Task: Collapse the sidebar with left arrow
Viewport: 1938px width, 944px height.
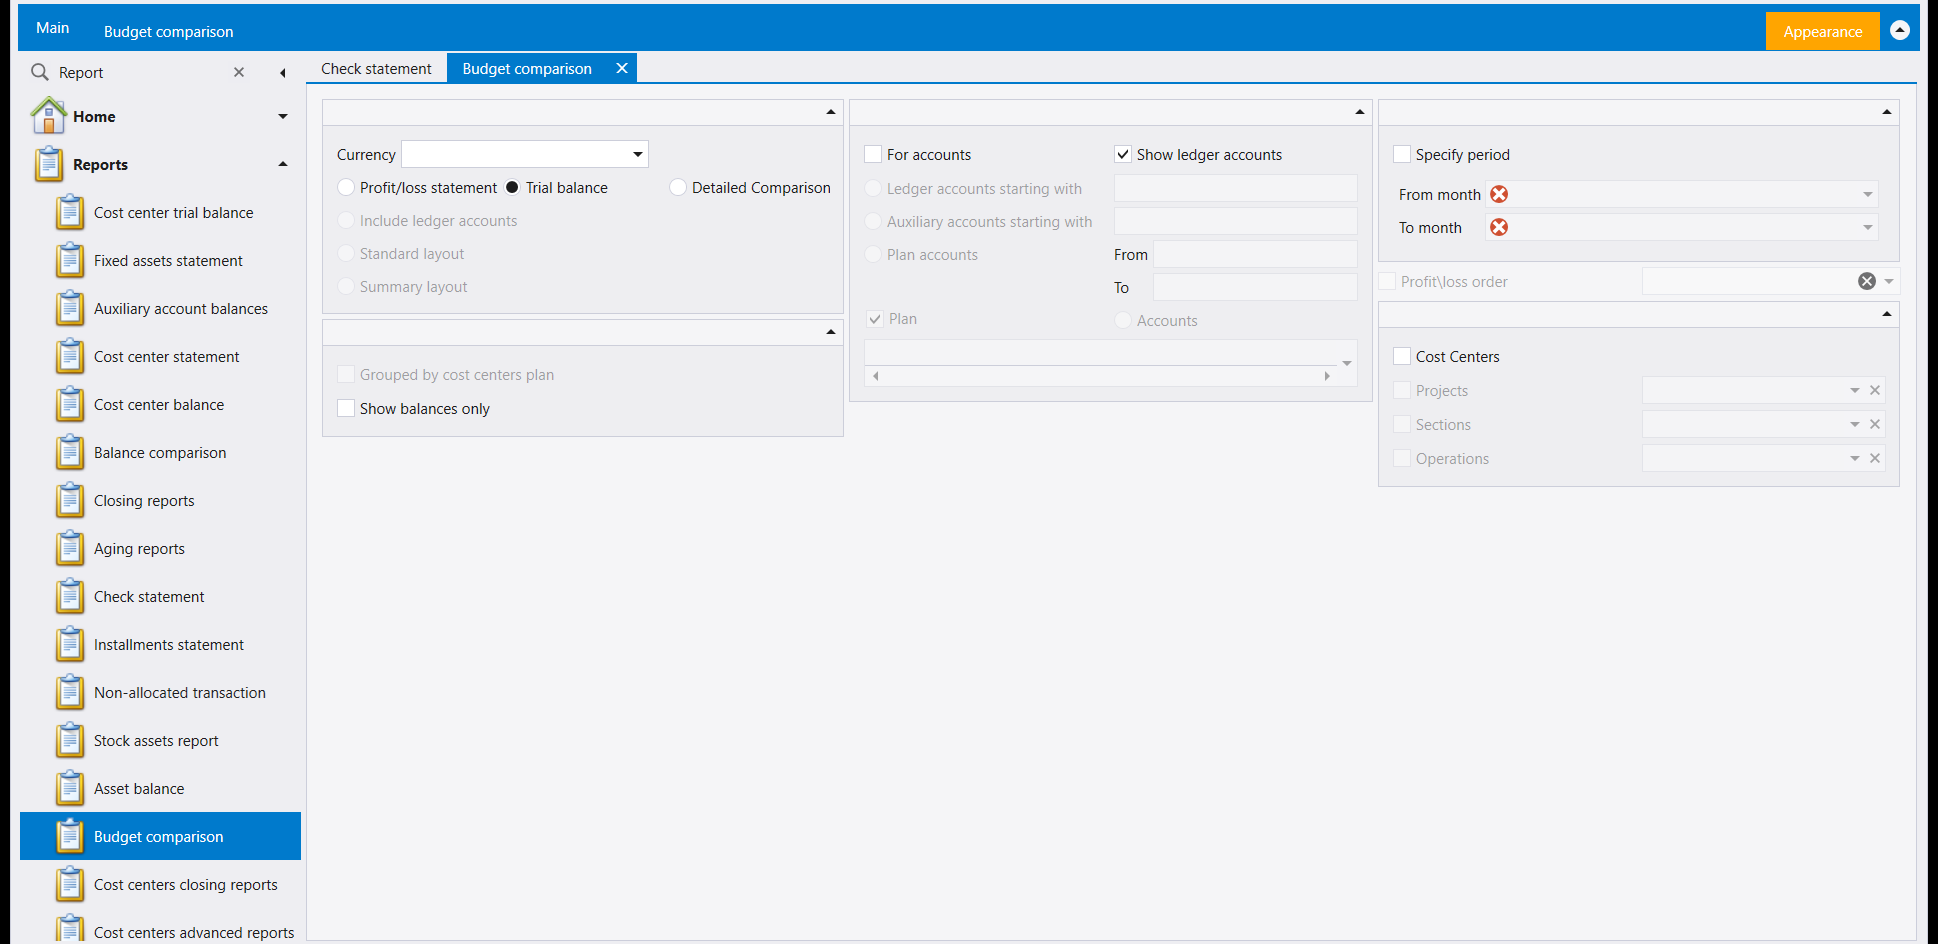Action: 283,72
